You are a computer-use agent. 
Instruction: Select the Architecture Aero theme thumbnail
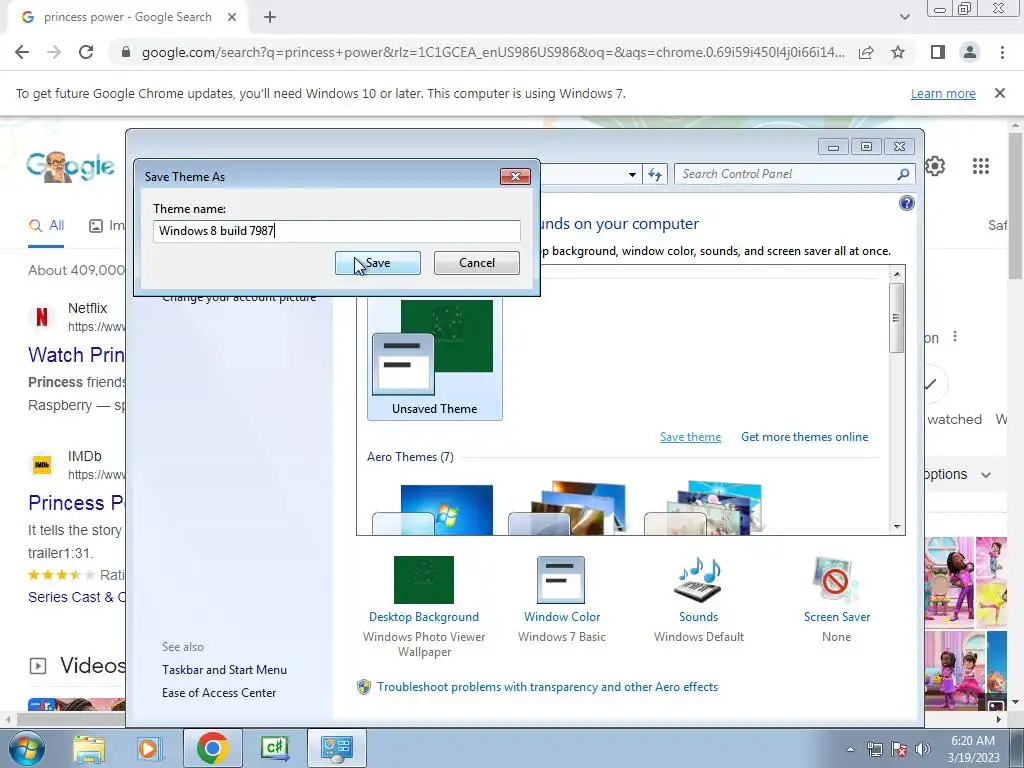[568, 508]
